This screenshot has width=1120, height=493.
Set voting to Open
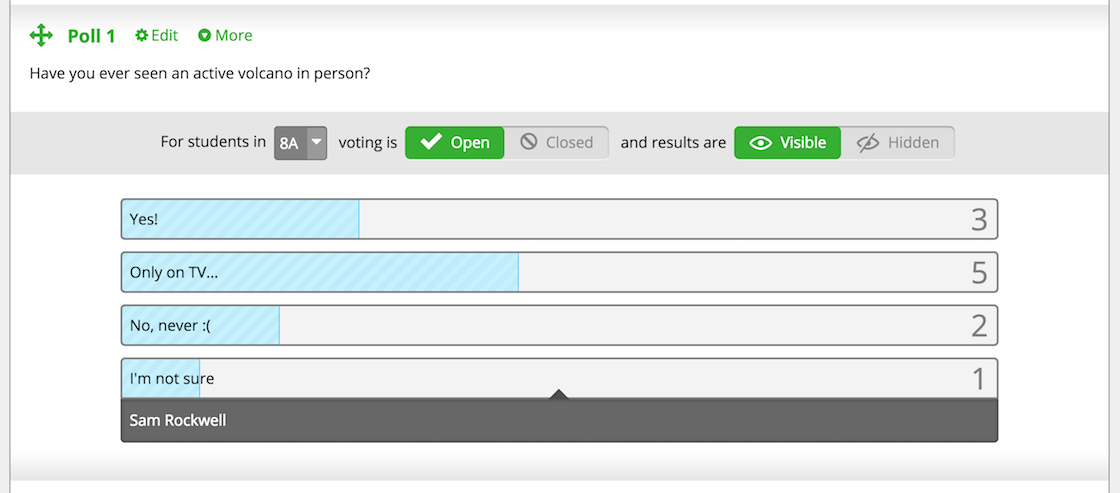point(455,142)
